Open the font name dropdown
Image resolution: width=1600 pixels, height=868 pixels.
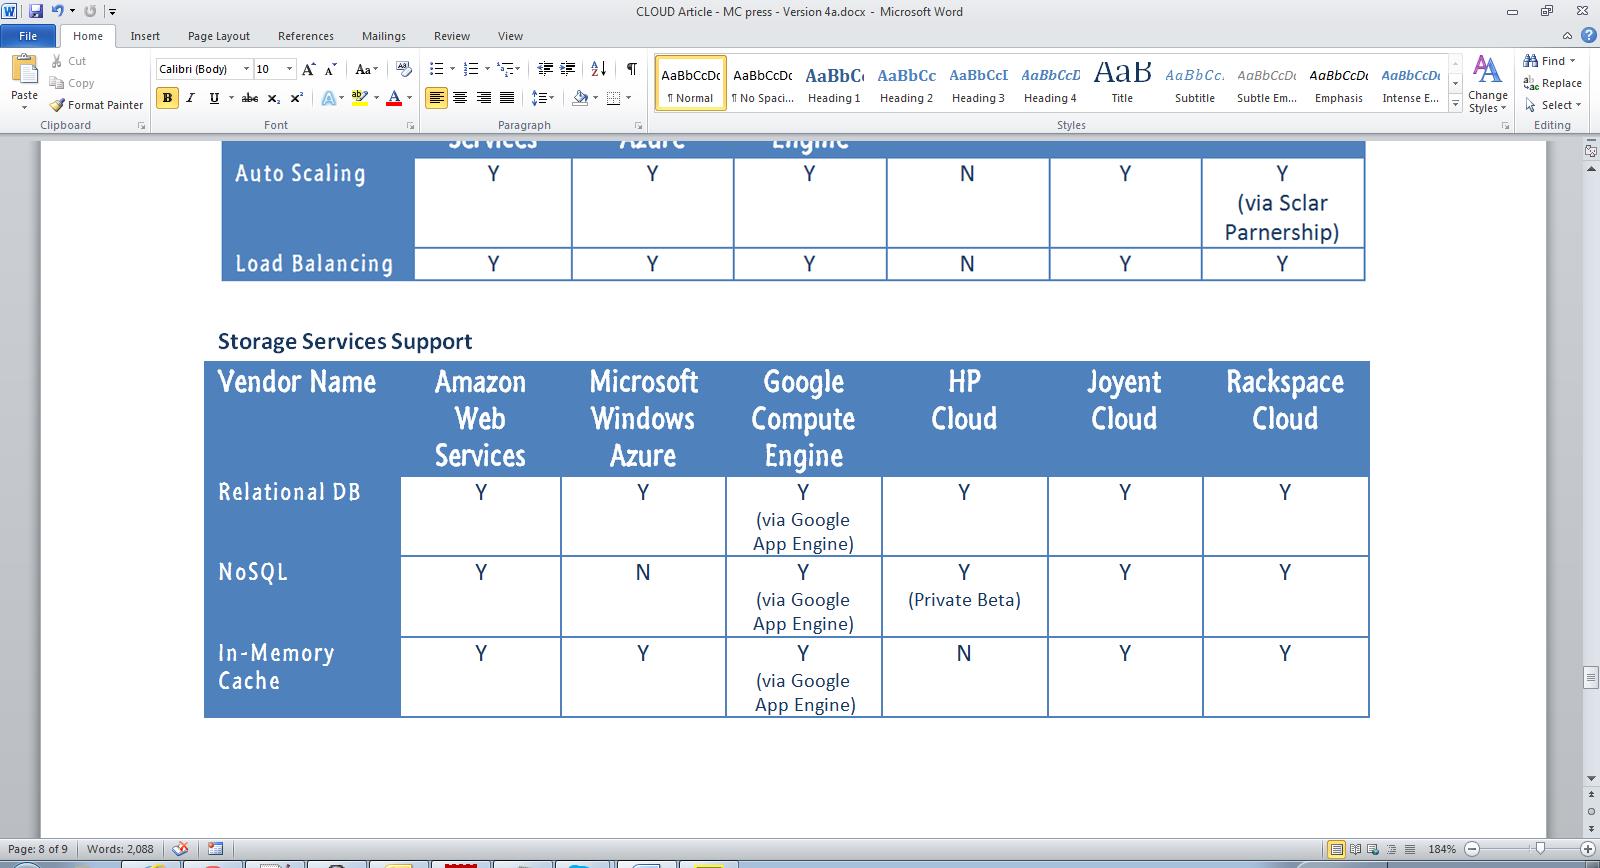(x=245, y=69)
